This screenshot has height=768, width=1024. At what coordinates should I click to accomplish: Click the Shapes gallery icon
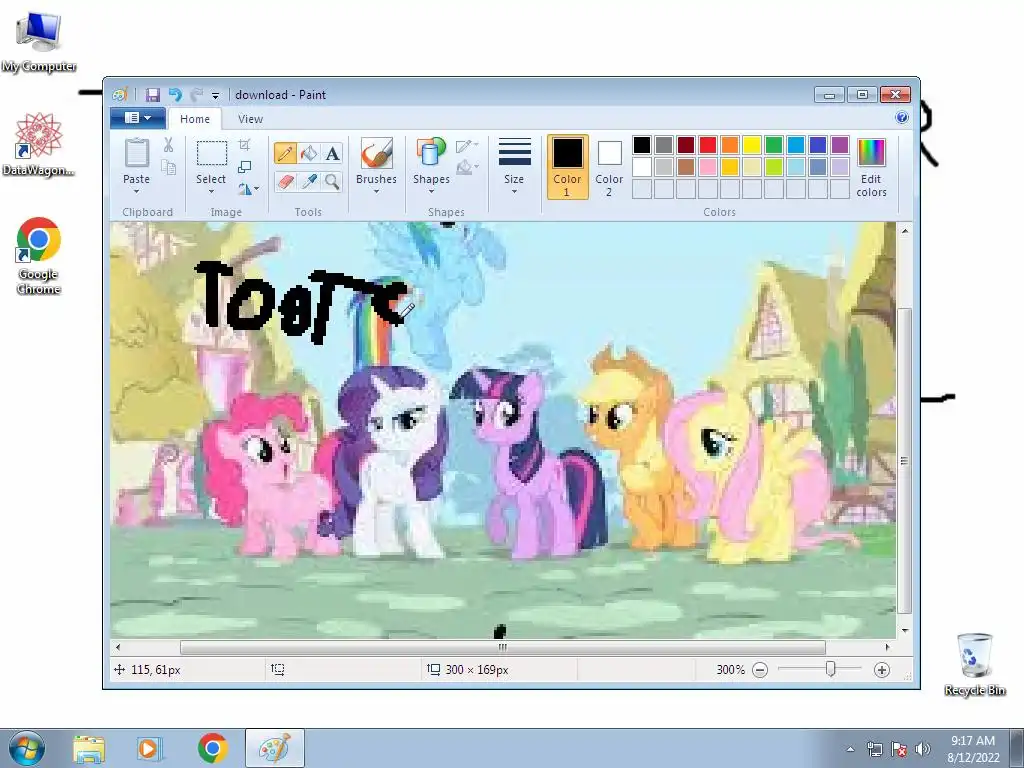(x=431, y=153)
